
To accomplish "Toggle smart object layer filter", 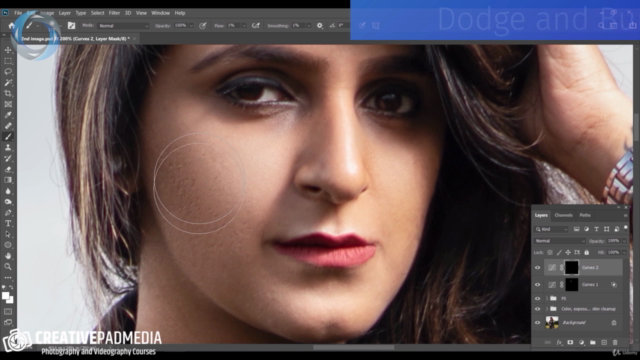I will (x=616, y=229).
